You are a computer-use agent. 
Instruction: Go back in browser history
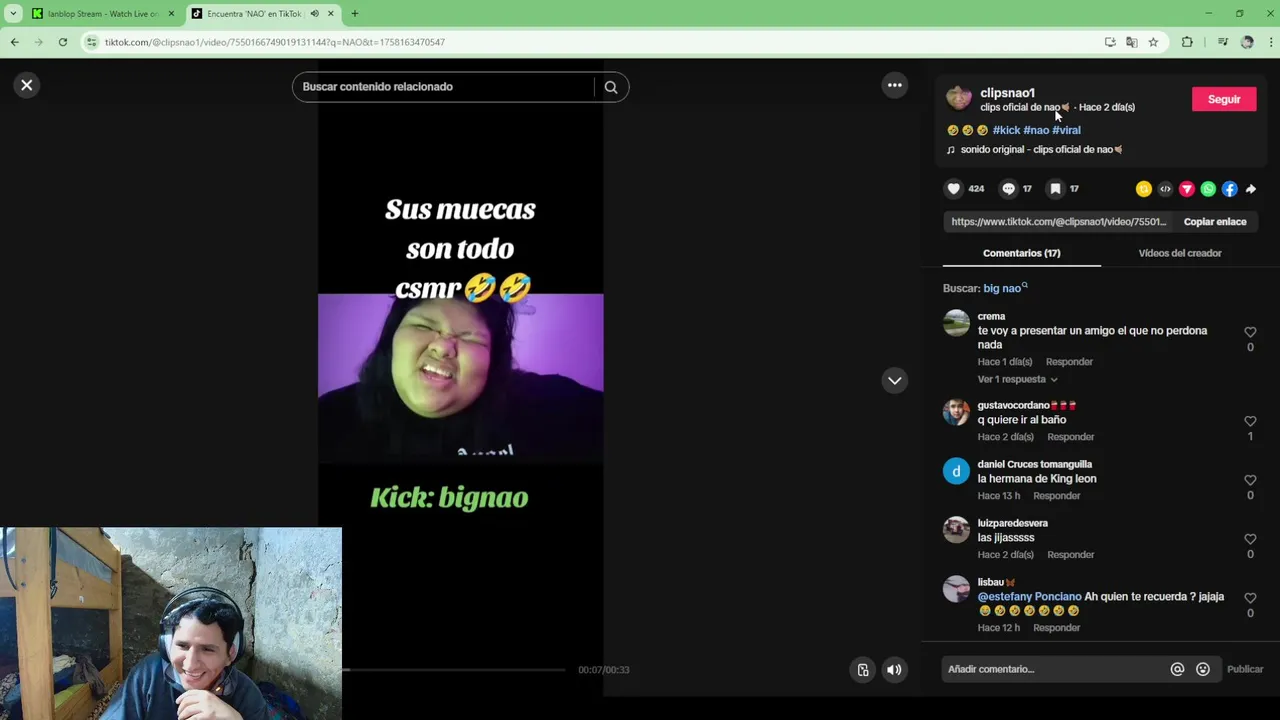15,42
